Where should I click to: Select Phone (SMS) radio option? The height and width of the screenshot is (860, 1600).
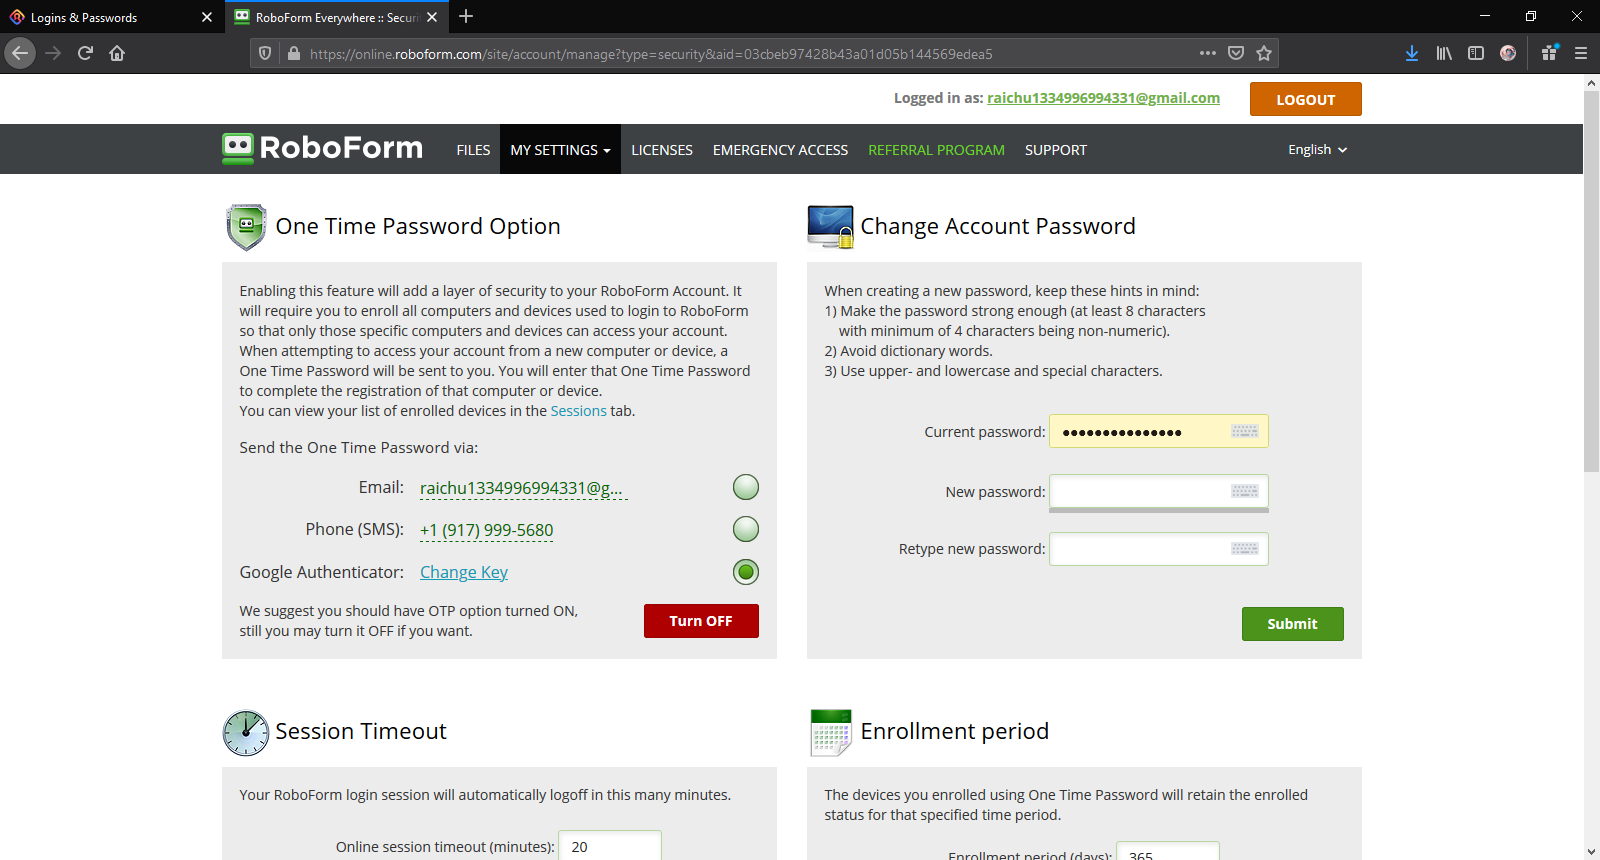click(x=746, y=529)
